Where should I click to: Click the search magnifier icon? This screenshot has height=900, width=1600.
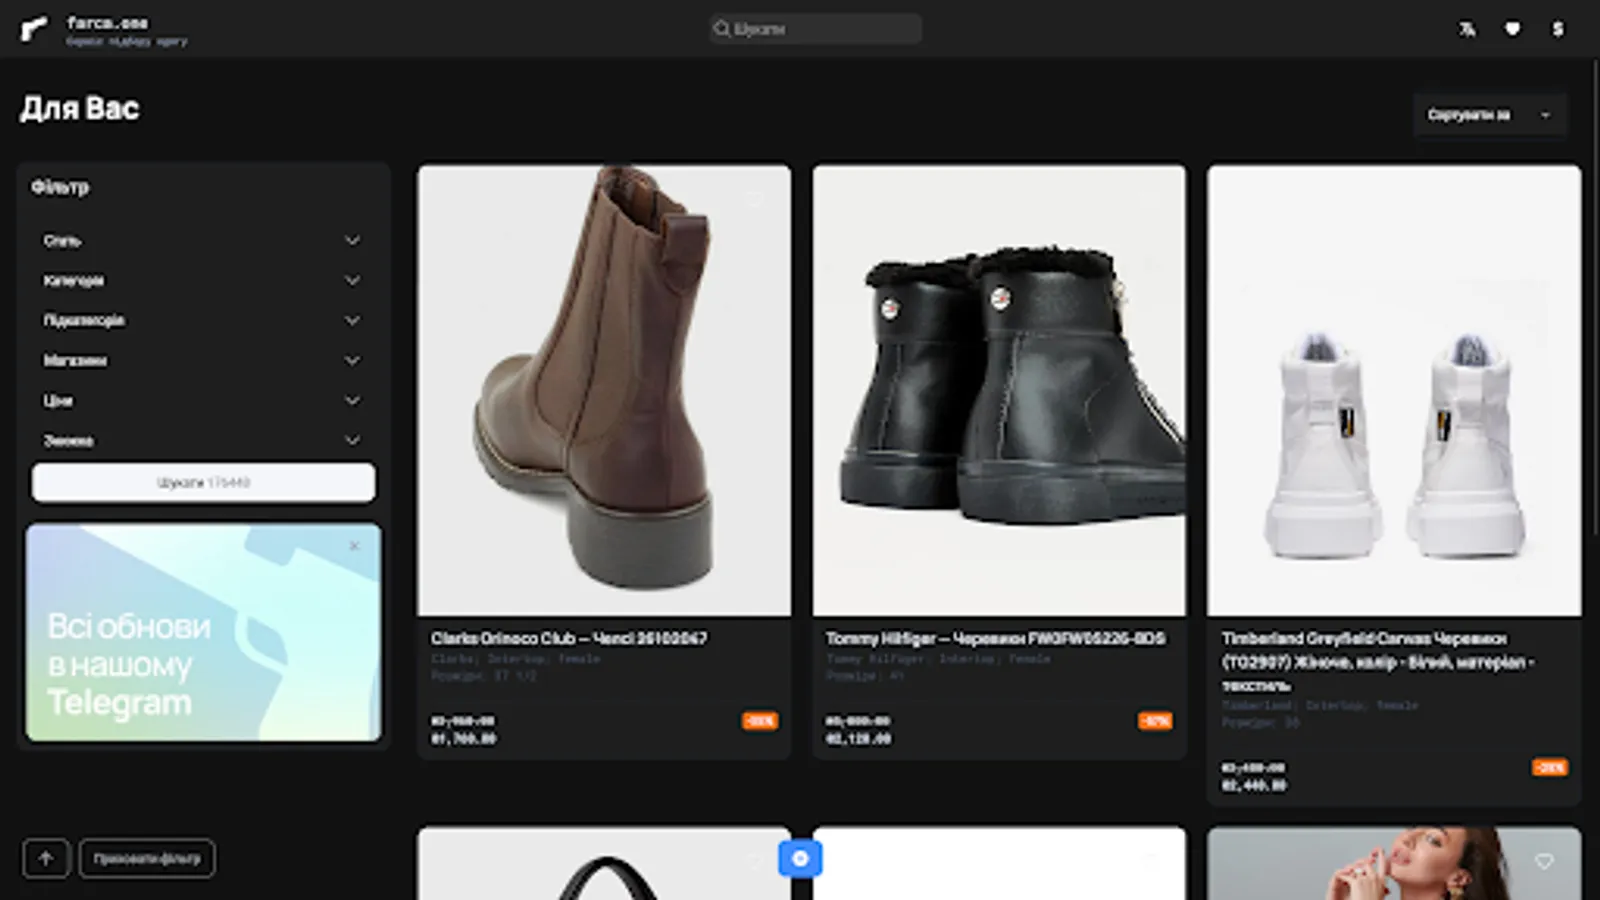coord(721,29)
